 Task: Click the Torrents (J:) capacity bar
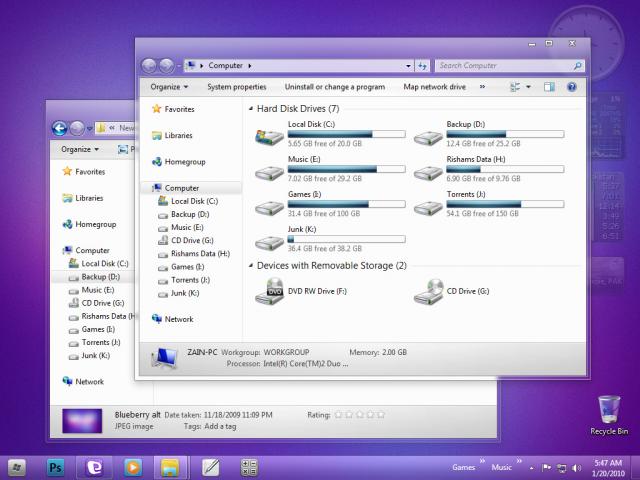(505, 204)
